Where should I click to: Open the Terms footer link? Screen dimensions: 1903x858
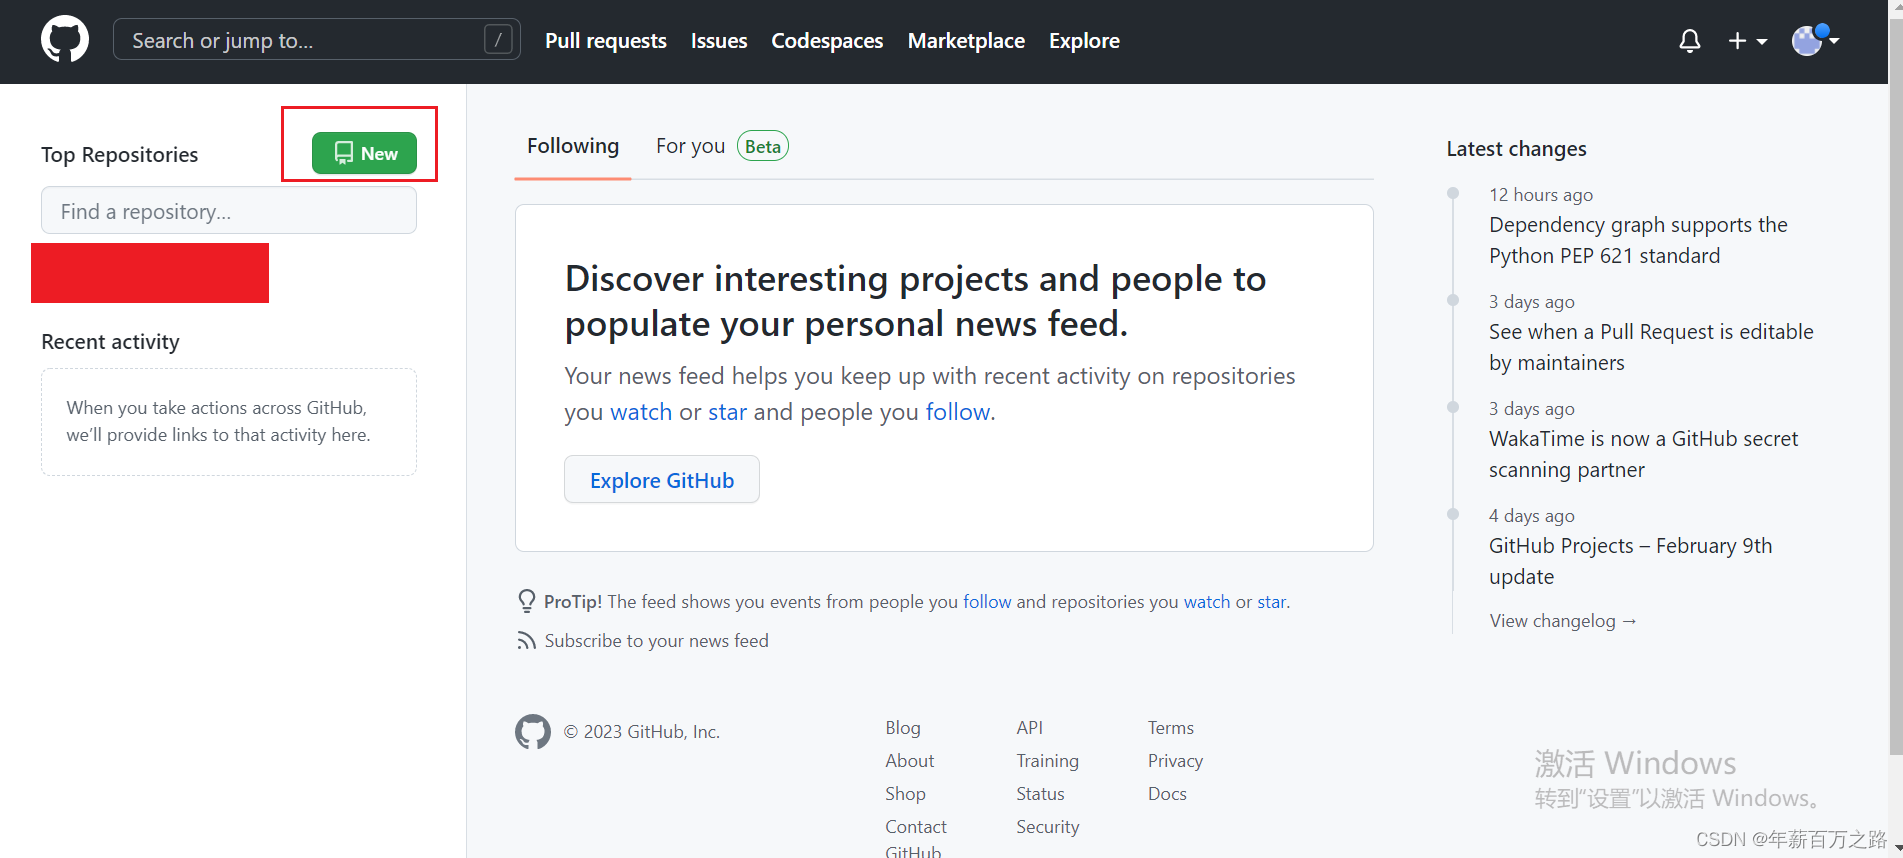(1170, 728)
